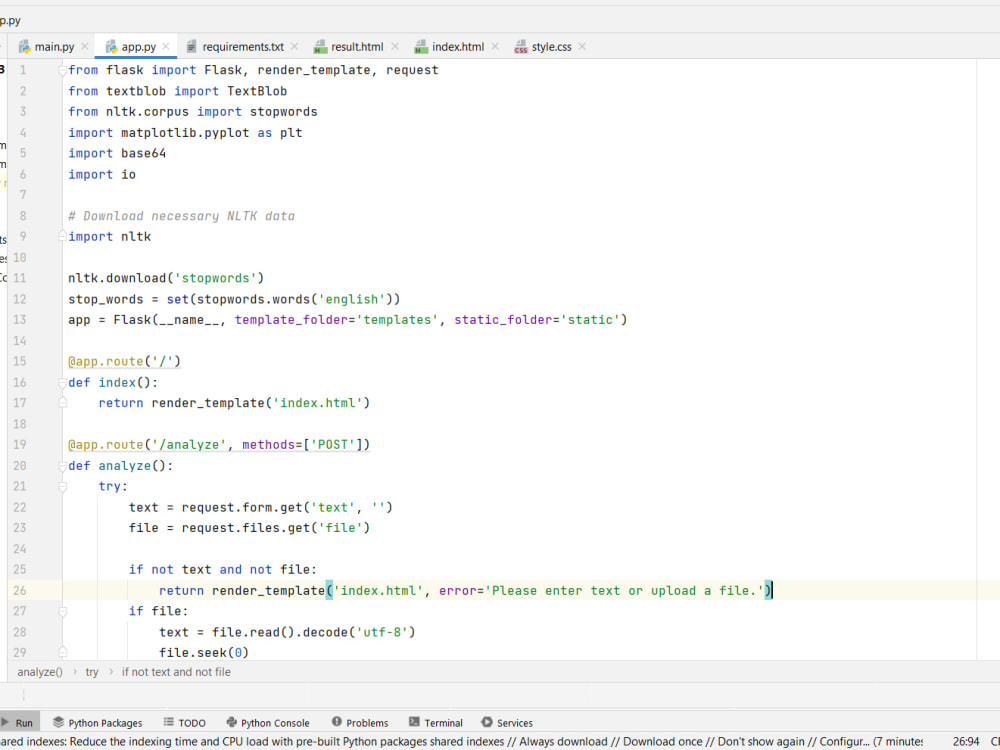Viewport: 1000px width, 750px height.
Task: Open the Problems tool window
Action: [360, 723]
